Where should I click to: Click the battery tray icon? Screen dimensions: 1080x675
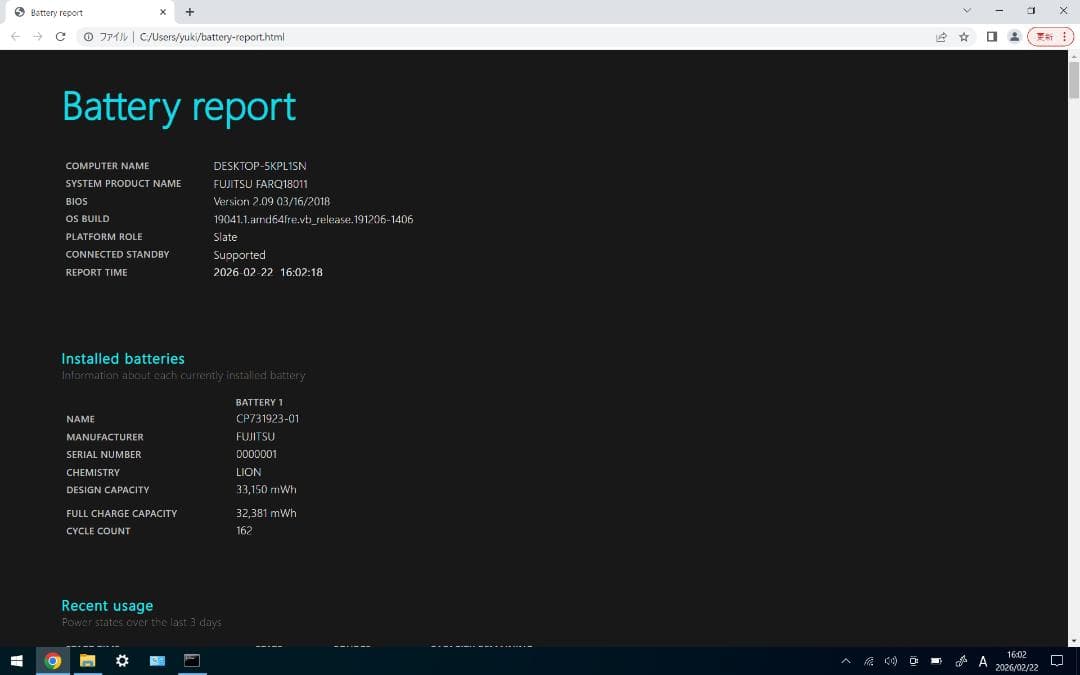pyautogui.click(x=936, y=661)
